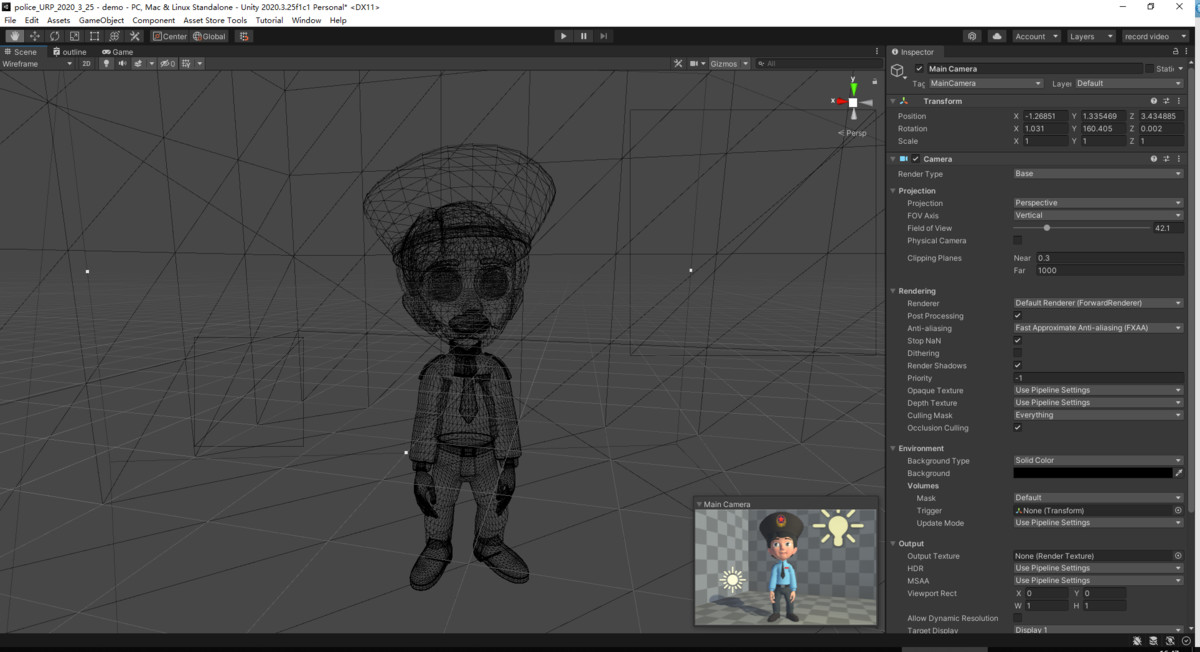
Task: Toggle scene lighting with the bulb icon
Action: point(107,64)
